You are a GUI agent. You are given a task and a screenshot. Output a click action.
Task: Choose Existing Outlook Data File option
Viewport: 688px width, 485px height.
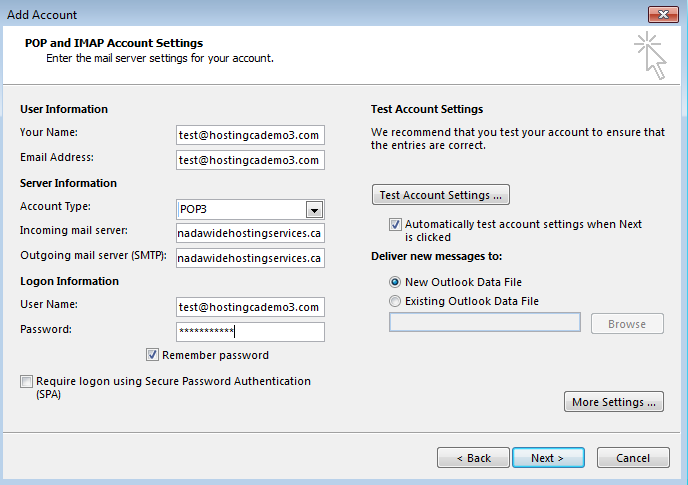pyautogui.click(x=395, y=301)
